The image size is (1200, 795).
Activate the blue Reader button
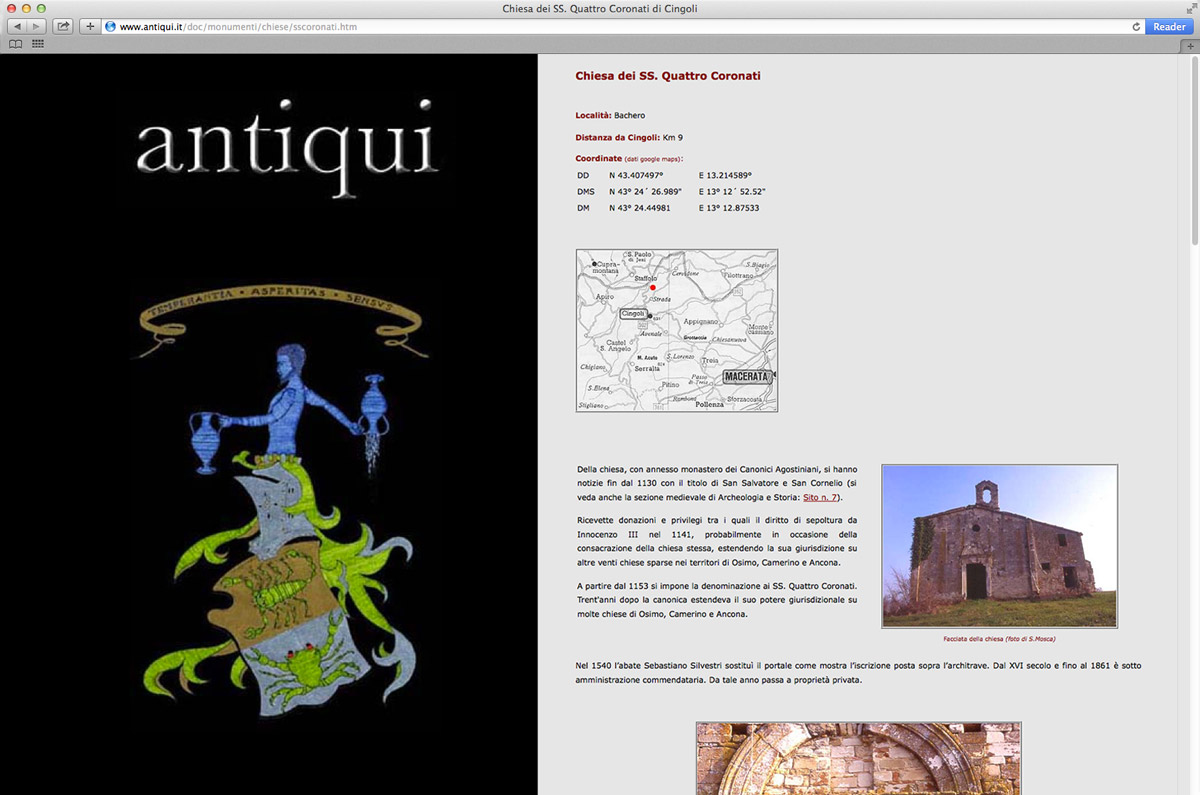click(1169, 26)
